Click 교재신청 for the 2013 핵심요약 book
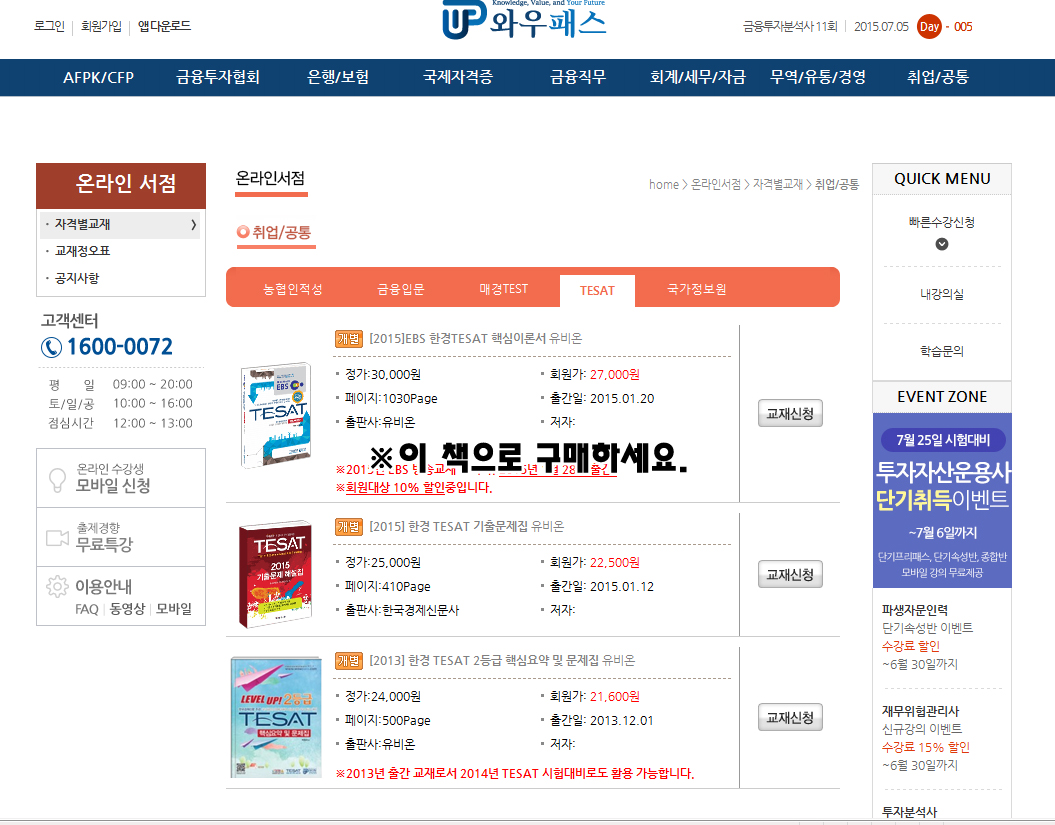1055x825 pixels. [x=790, y=717]
